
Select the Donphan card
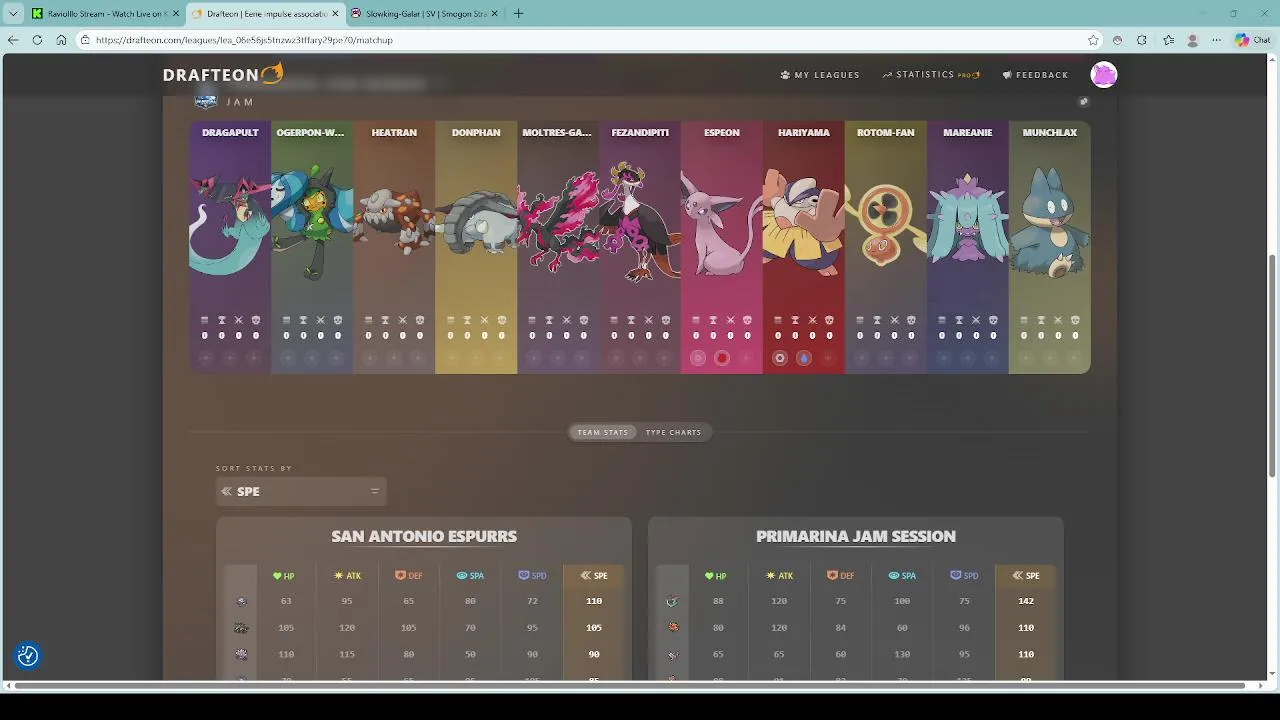(476, 247)
